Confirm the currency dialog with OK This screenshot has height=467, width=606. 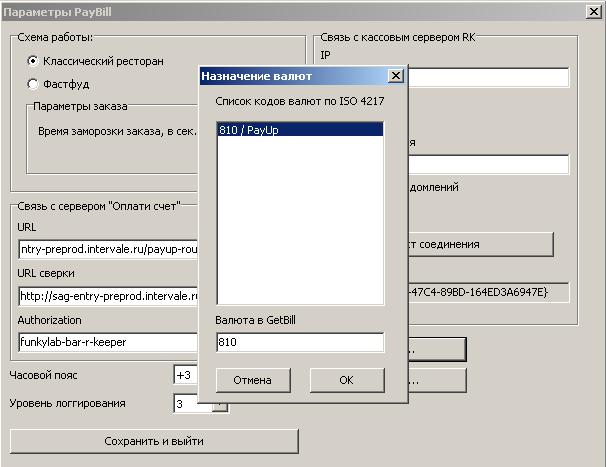[346, 380]
